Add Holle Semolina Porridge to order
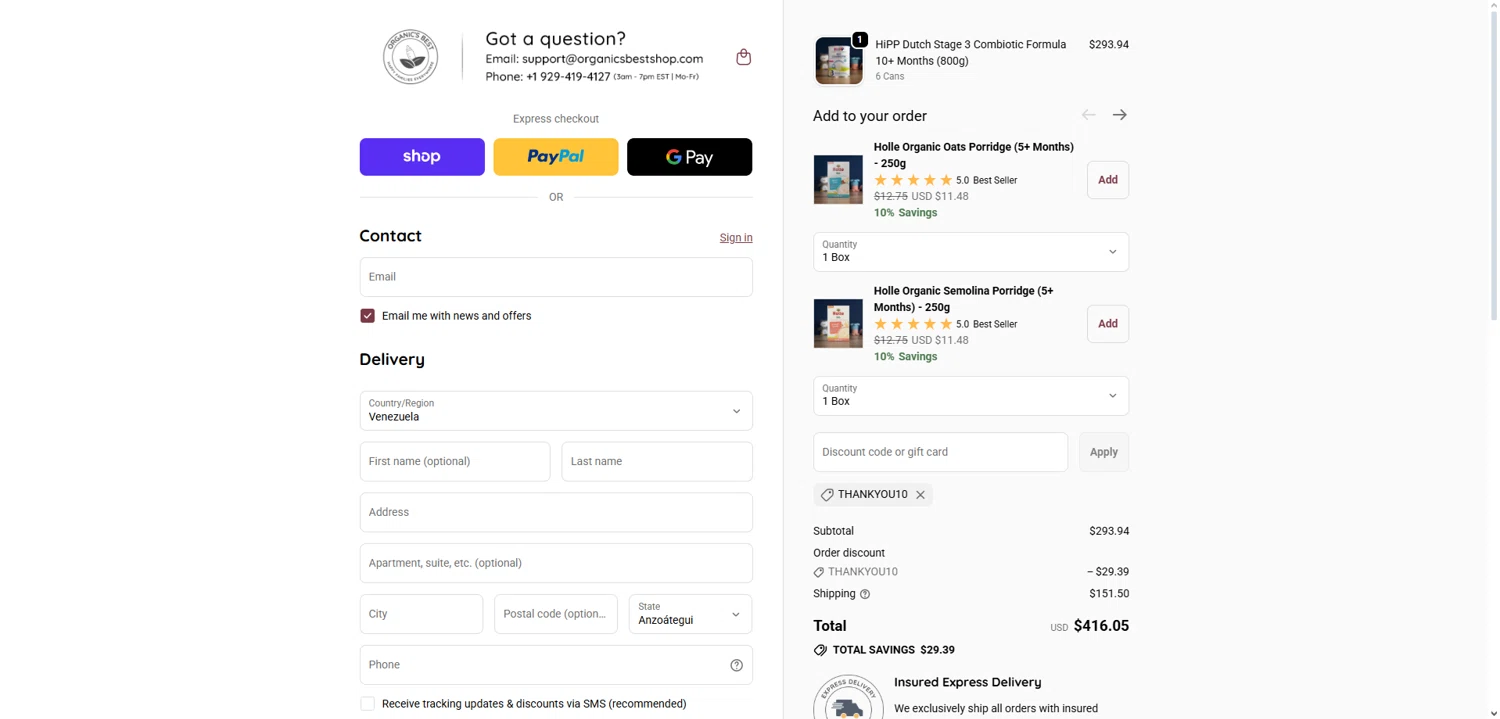Viewport: 1500px width, 719px height. (x=1107, y=324)
